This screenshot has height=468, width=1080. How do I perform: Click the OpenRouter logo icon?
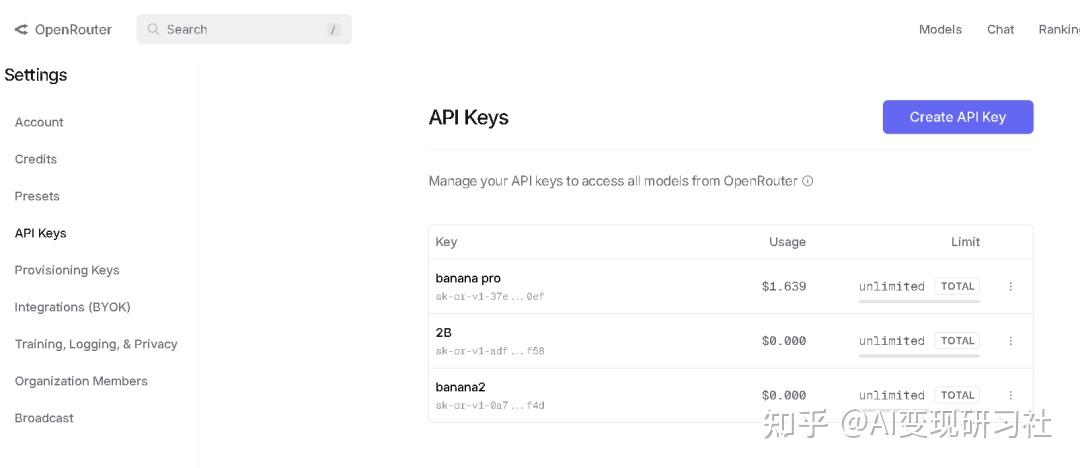coord(21,30)
